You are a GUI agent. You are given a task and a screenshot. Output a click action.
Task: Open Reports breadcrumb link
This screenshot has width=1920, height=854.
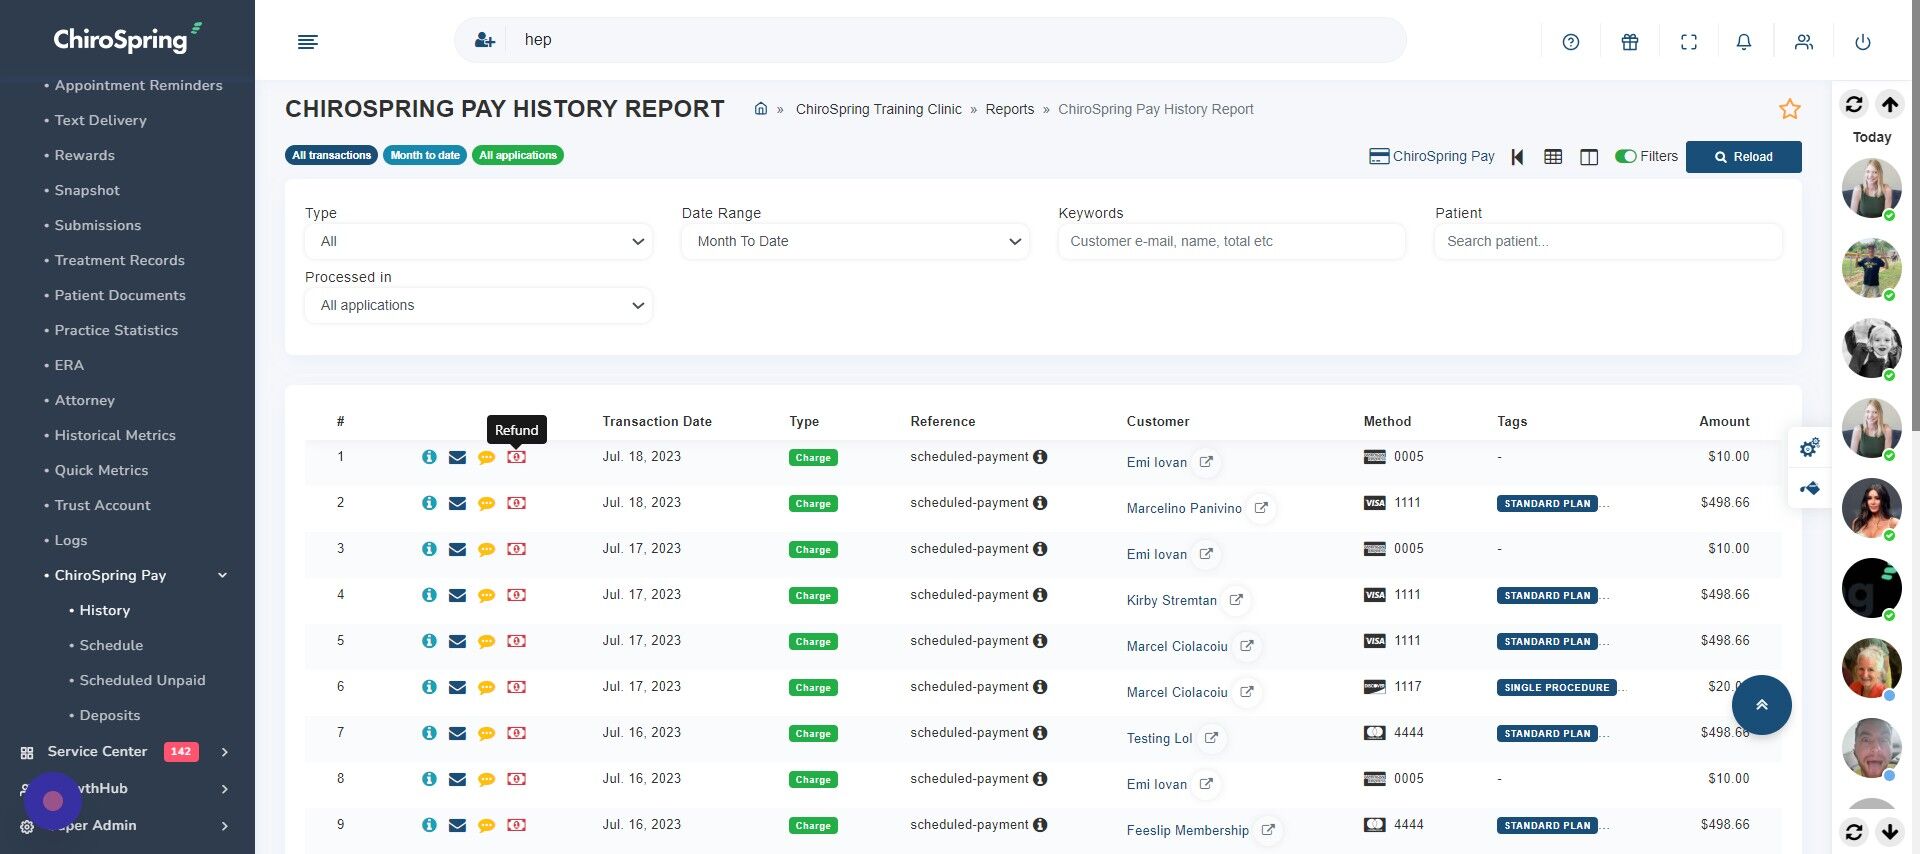[x=1010, y=109]
